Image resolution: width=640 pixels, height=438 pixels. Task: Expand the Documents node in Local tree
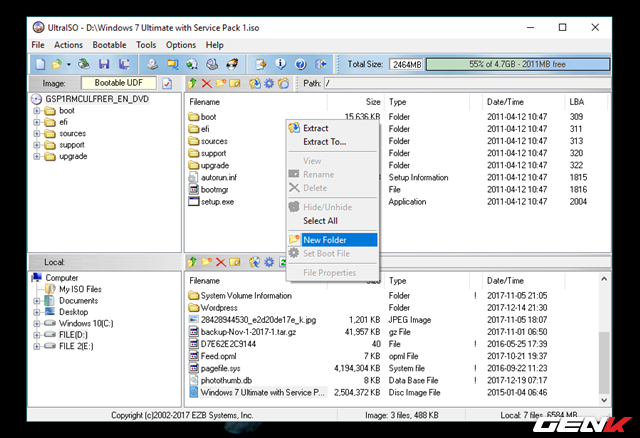(x=37, y=301)
